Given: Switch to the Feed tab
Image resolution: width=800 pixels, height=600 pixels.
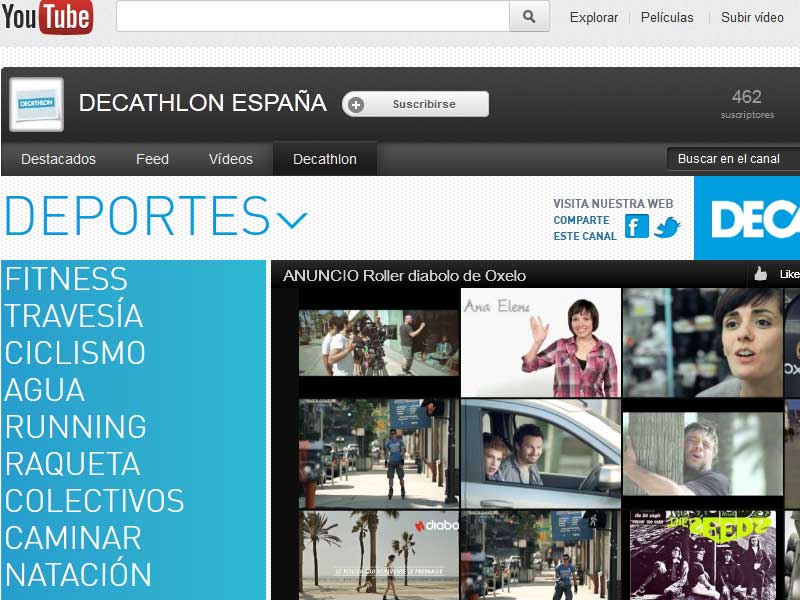Looking at the screenshot, I should pyautogui.click(x=152, y=159).
